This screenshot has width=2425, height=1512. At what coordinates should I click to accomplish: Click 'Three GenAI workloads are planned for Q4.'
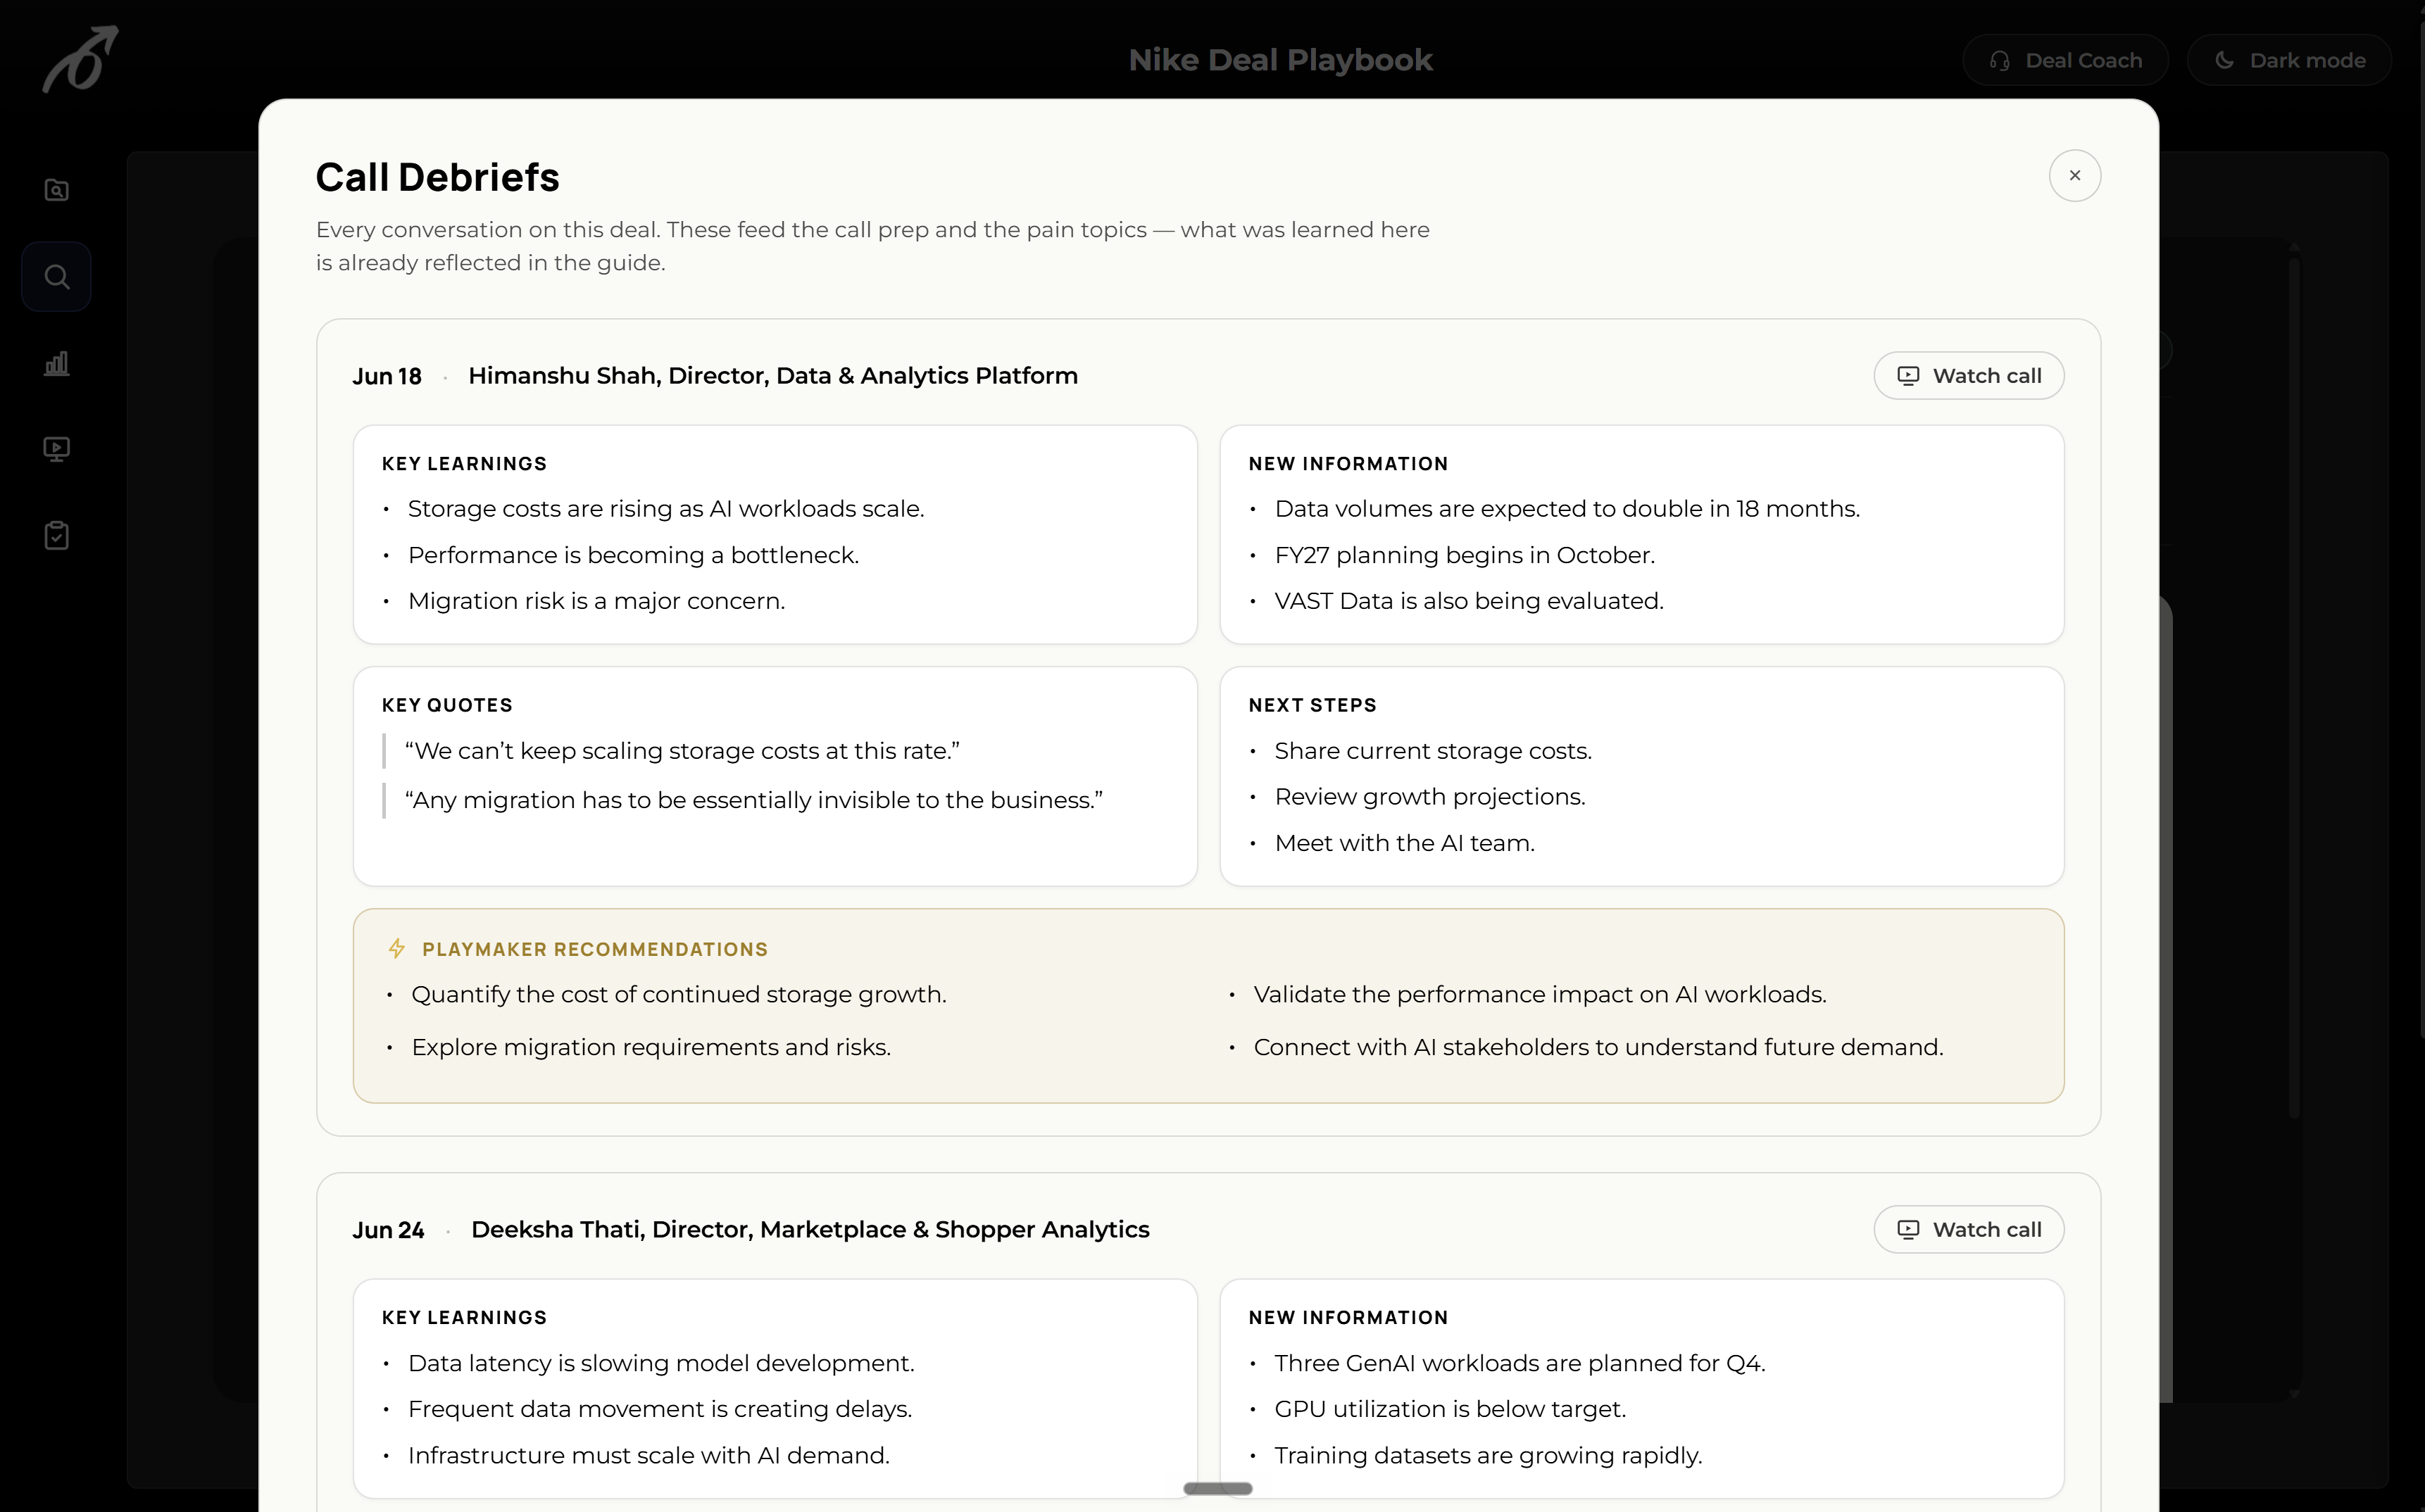coord(1520,1363)
